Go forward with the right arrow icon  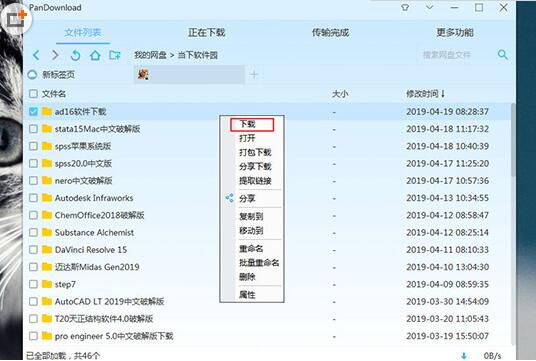click(55, 55)
